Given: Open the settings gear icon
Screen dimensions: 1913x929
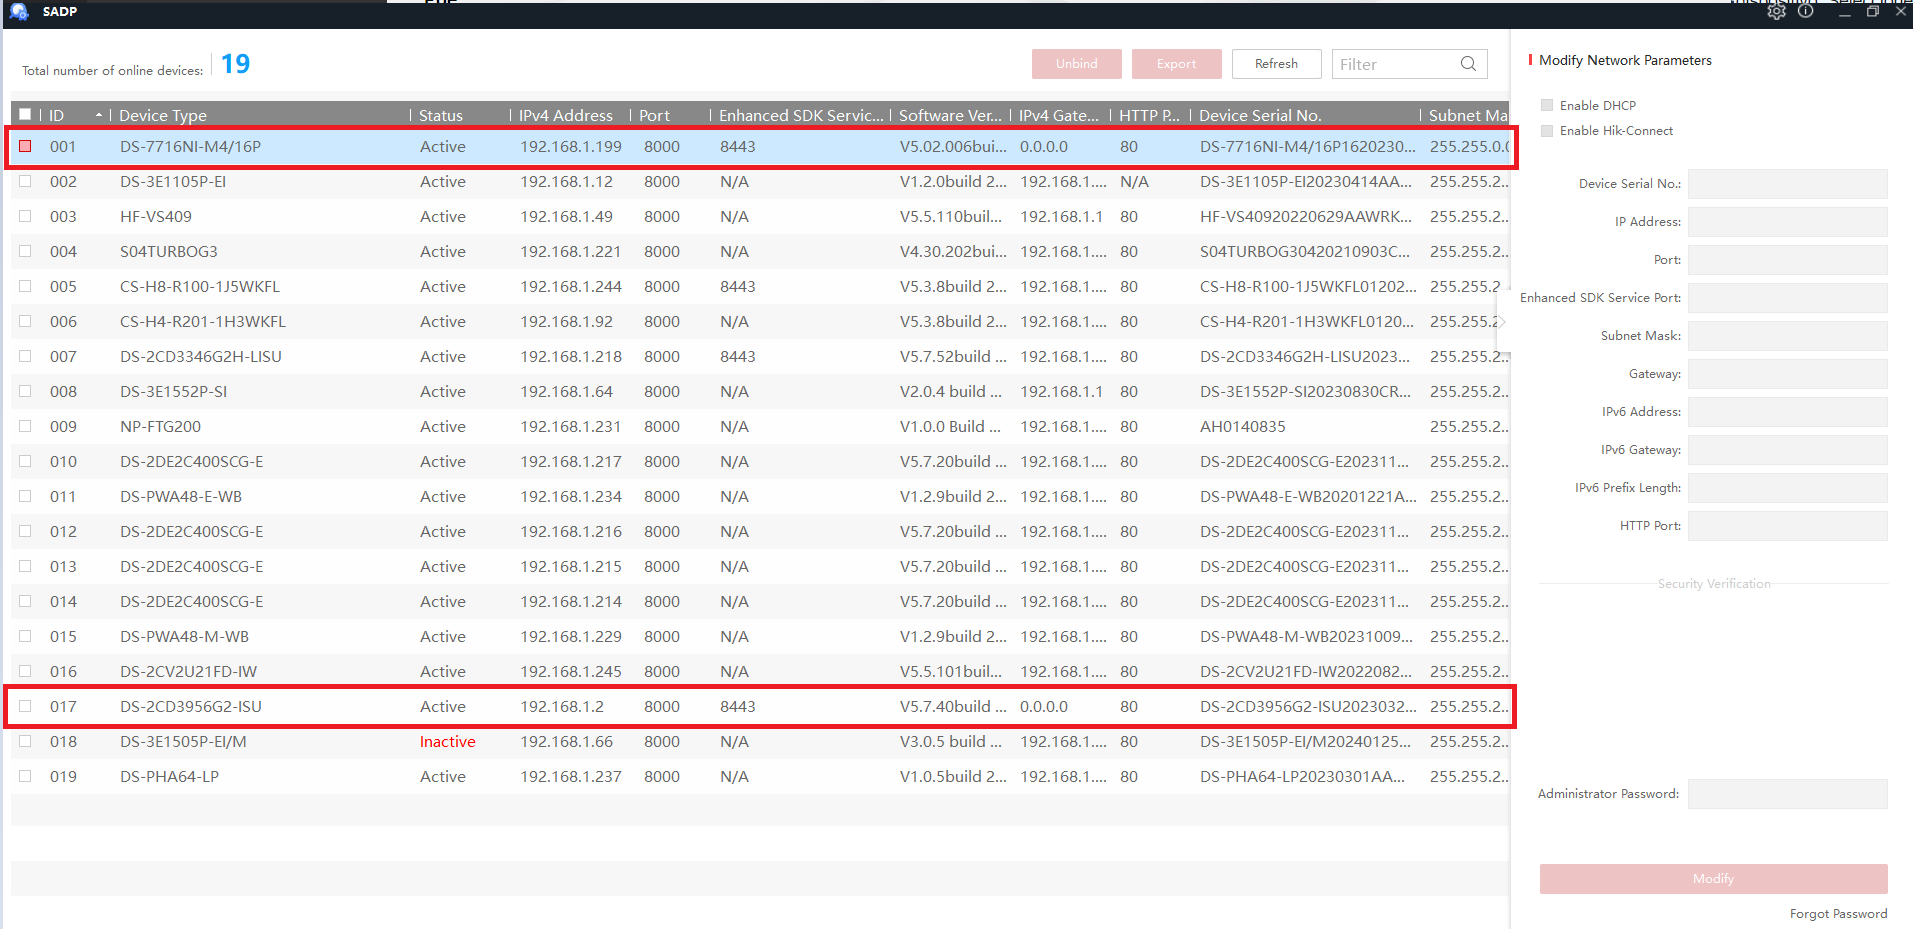Looking at the screenshot, I should pyautogui.click(x=1776, y=12).
